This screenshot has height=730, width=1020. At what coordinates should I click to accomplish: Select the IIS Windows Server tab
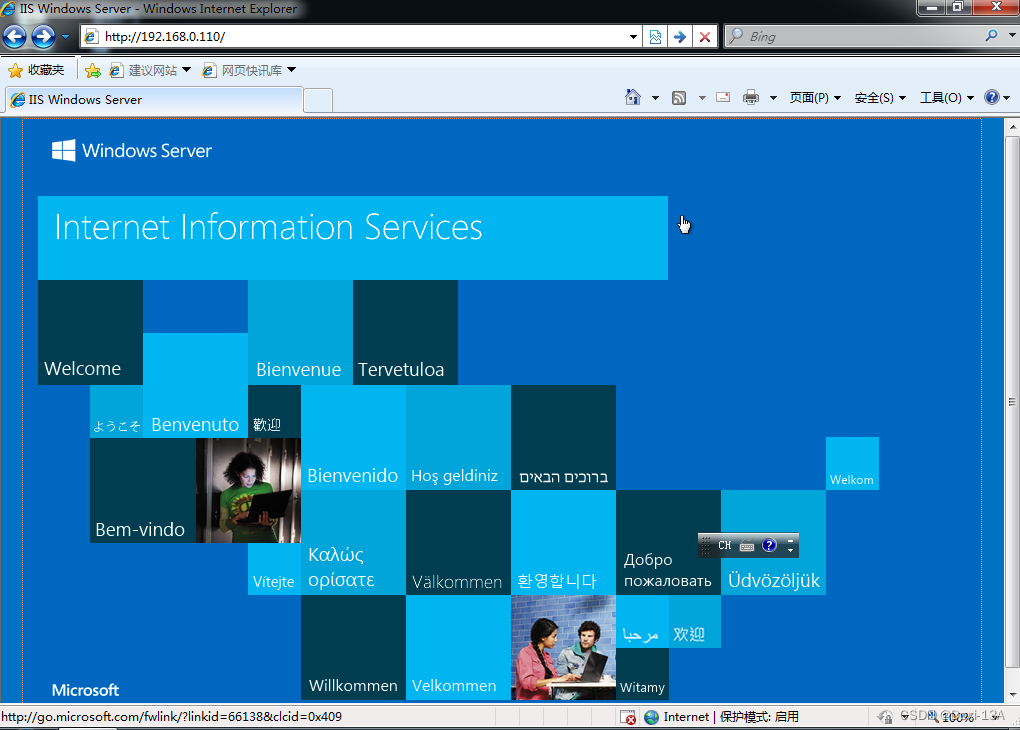(154, 100)
